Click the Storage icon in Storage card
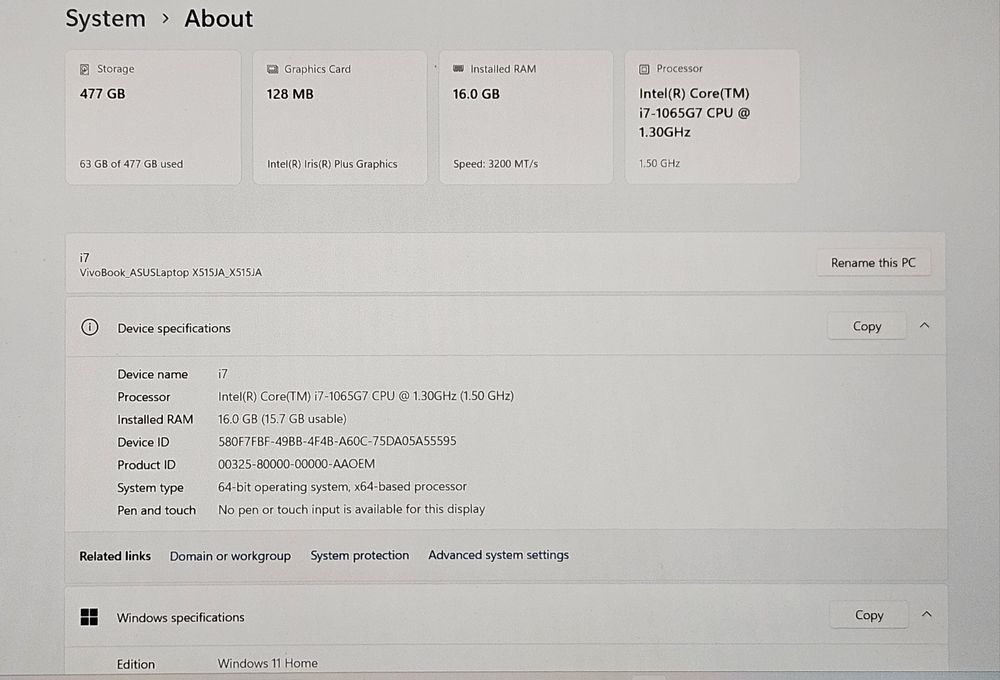The height and width of the screenshot is (680, 1000). pos(84,69)
